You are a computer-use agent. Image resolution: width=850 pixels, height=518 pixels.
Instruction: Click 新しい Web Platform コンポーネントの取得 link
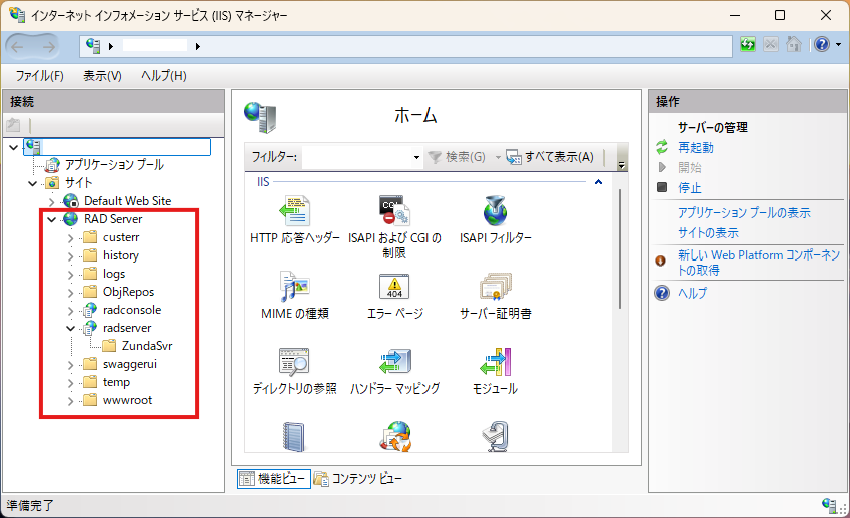pyautogui.click(x=758, y=262)
